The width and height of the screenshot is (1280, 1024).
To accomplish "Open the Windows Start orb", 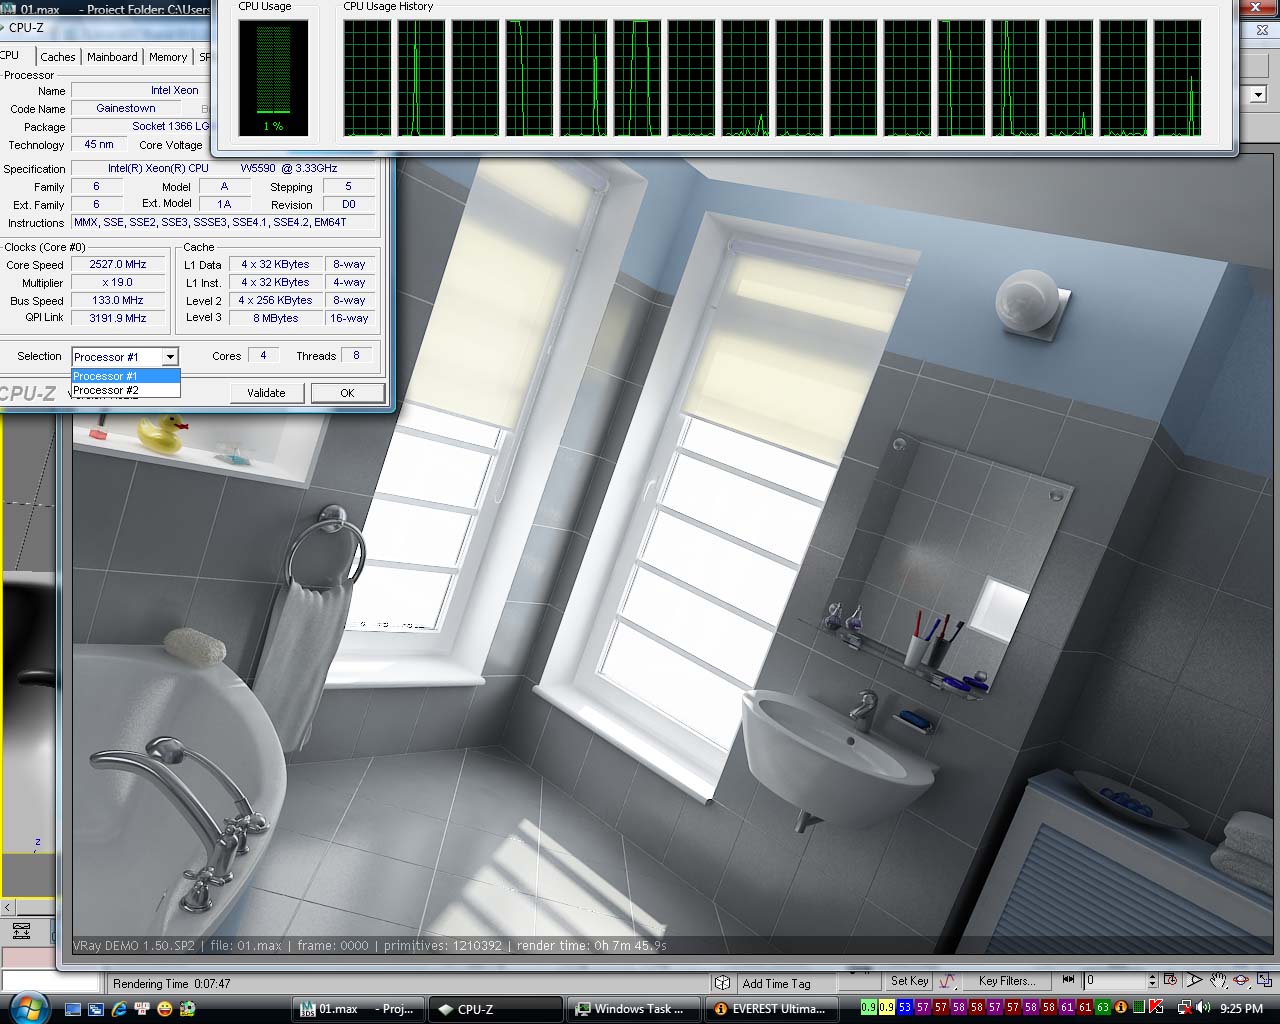I will [x=27, y=1007].
